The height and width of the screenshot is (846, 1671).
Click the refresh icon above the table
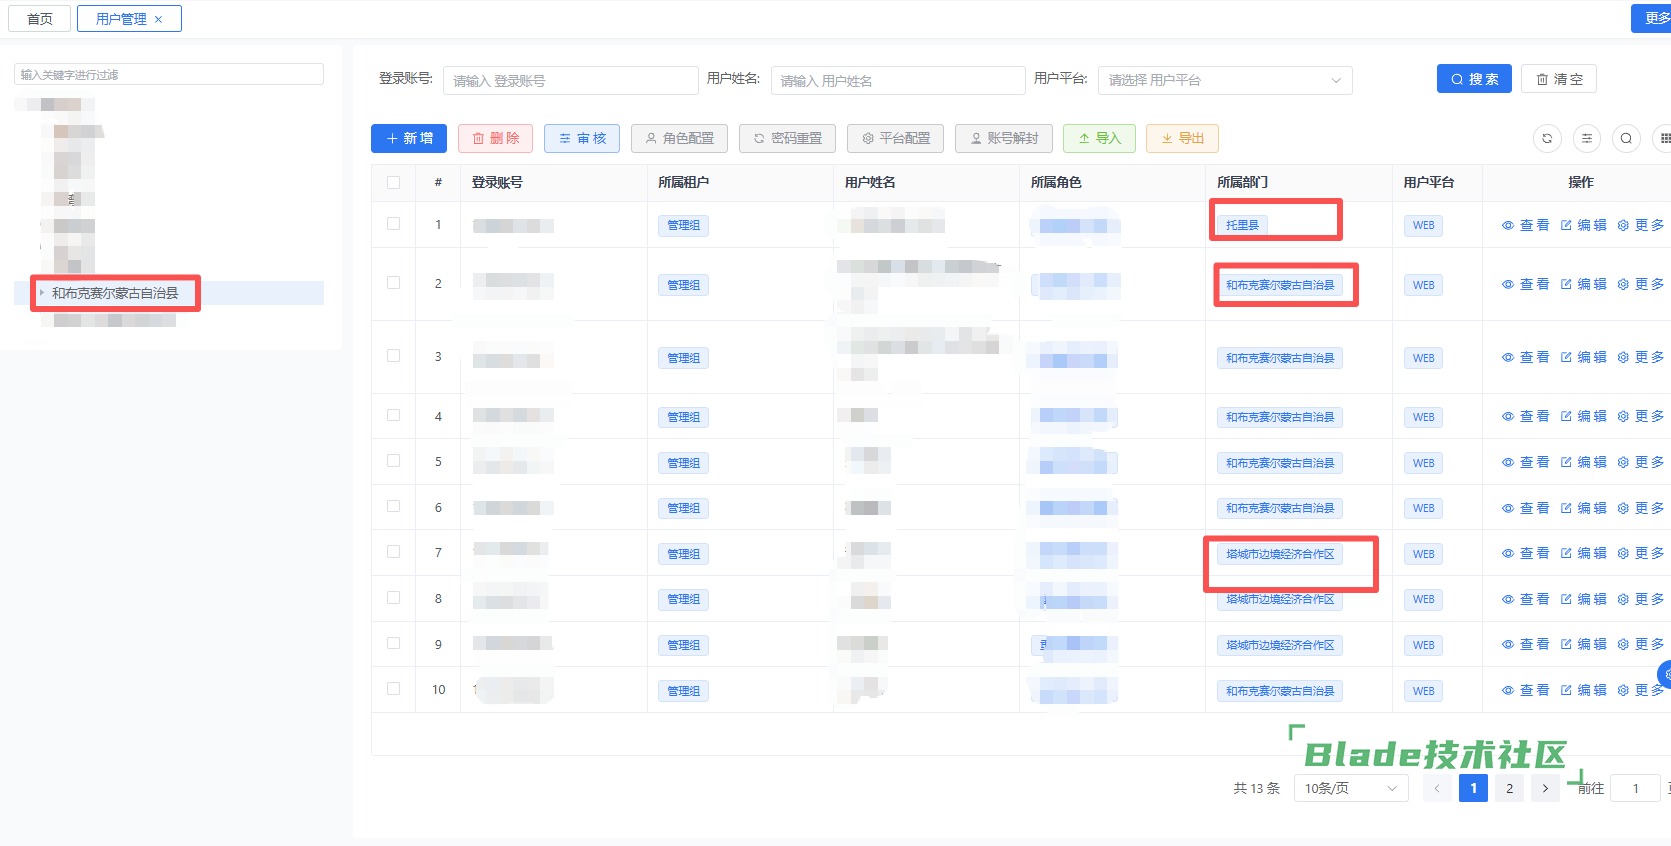(x=1547, y=139)
